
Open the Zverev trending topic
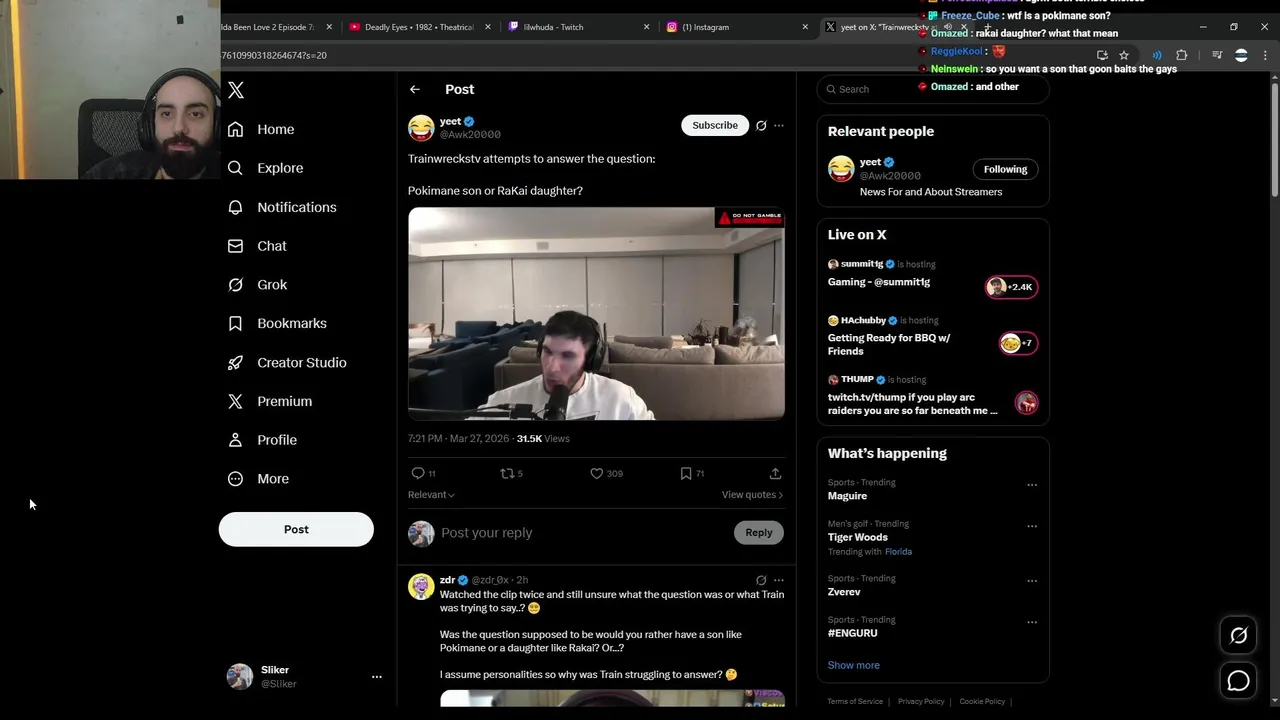844,592
